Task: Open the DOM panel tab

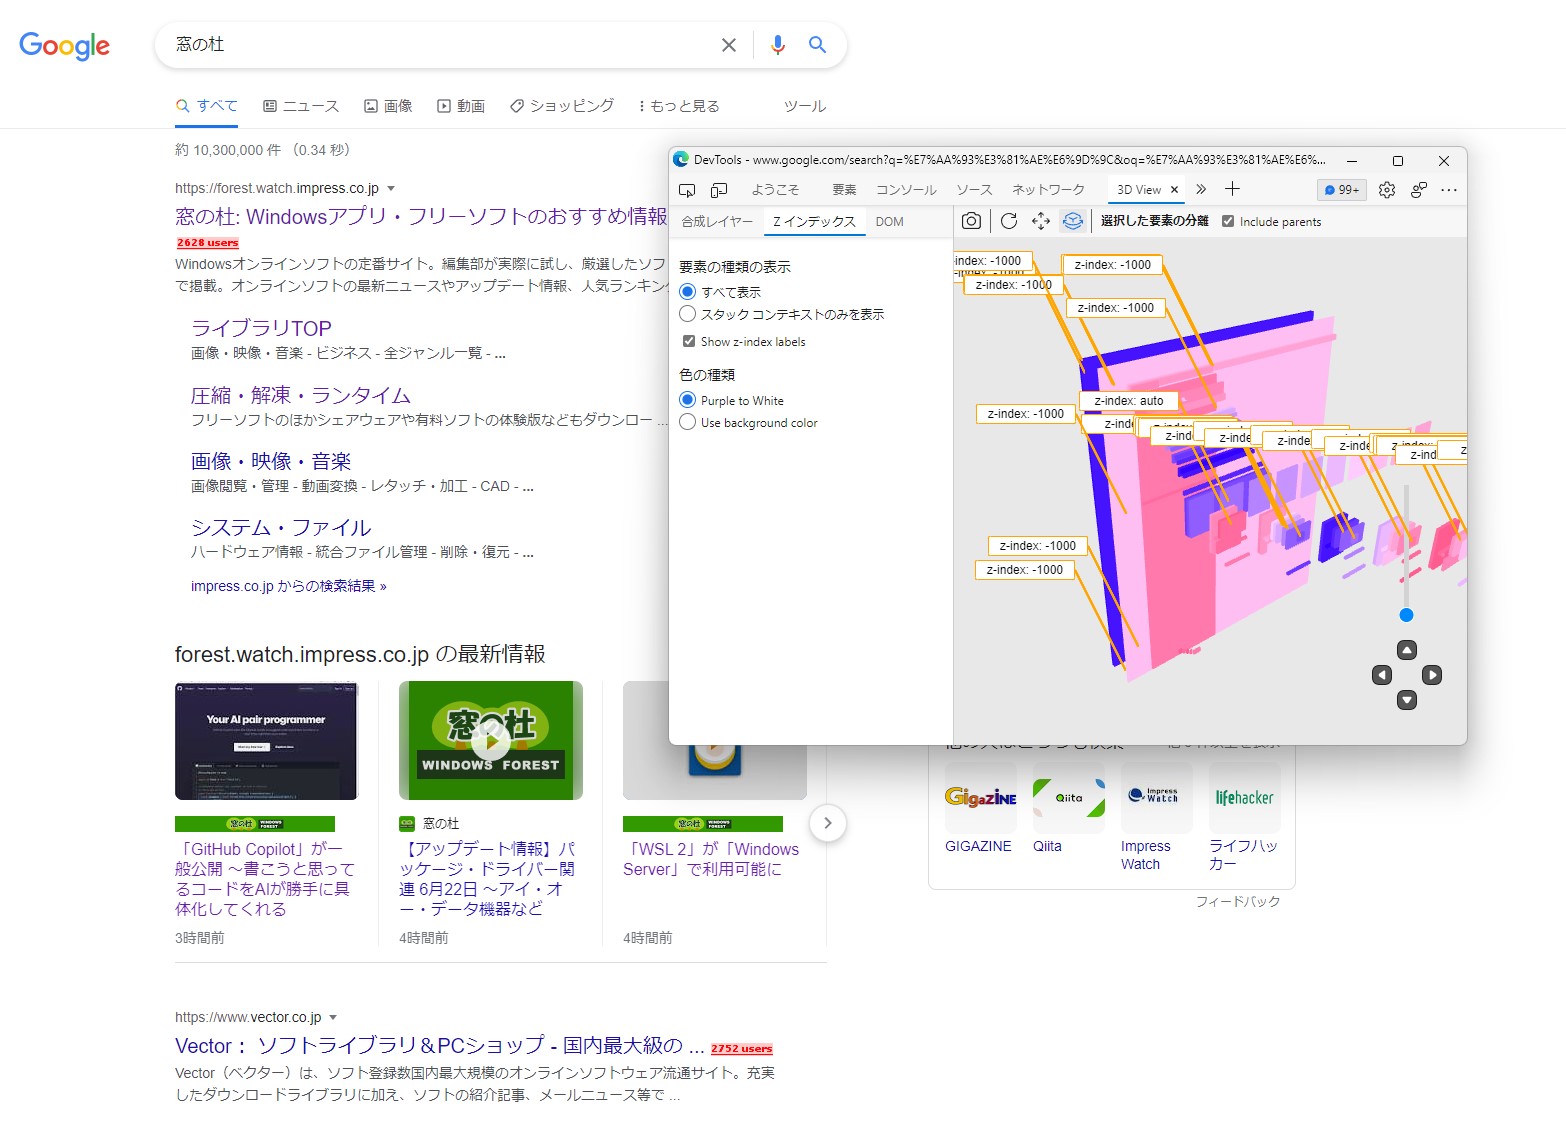Action: (889, 222)
